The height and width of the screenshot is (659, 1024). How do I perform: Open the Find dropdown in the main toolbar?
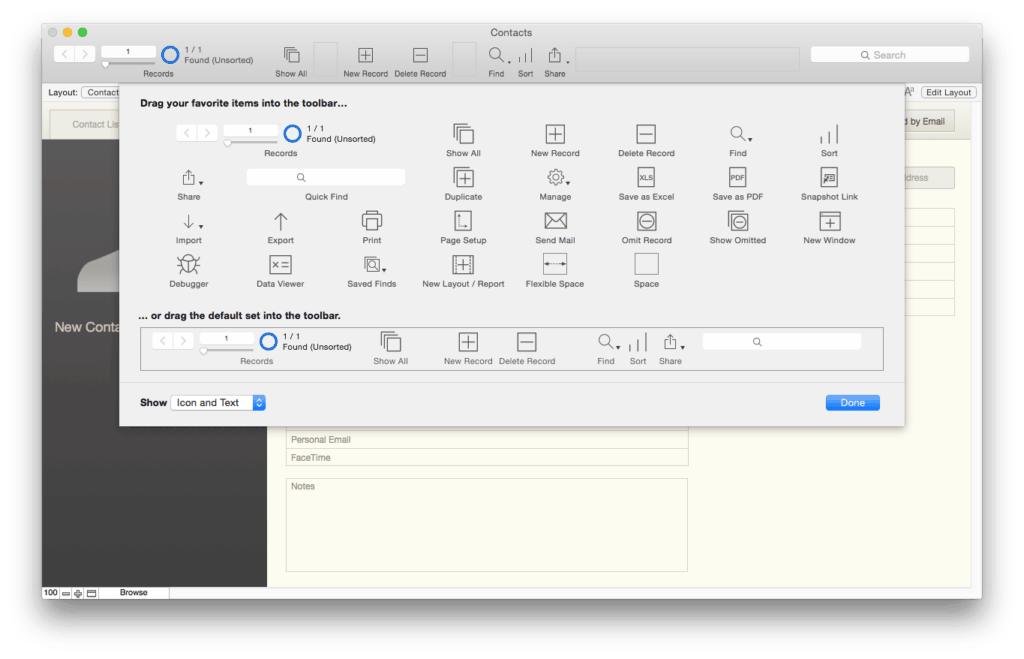click(x=499, y=56)
